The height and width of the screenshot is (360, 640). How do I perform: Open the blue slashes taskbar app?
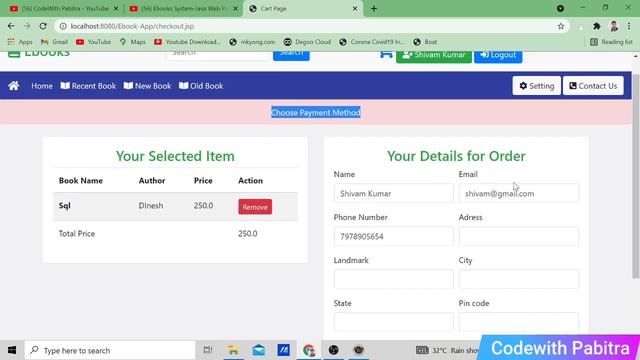coord(284,350)
